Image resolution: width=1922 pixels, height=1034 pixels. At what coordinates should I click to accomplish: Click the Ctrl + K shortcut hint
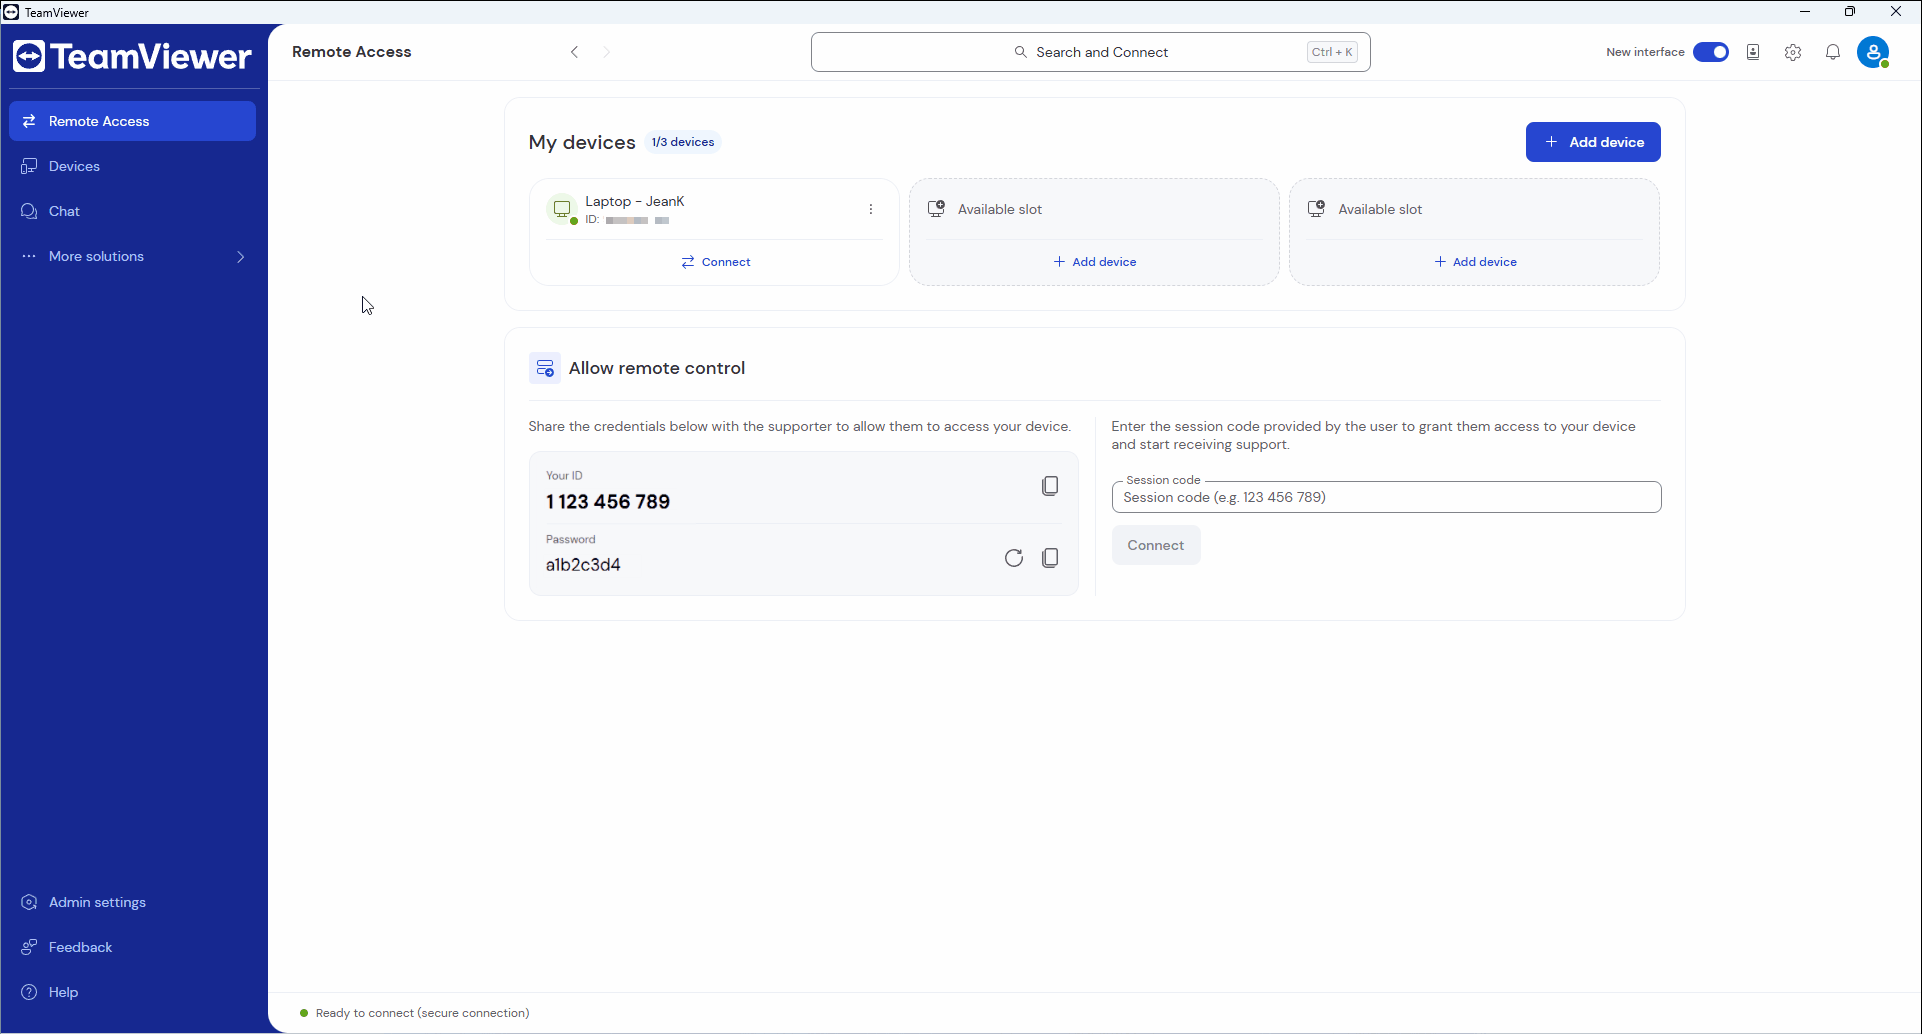click(x=1332, y=52)
